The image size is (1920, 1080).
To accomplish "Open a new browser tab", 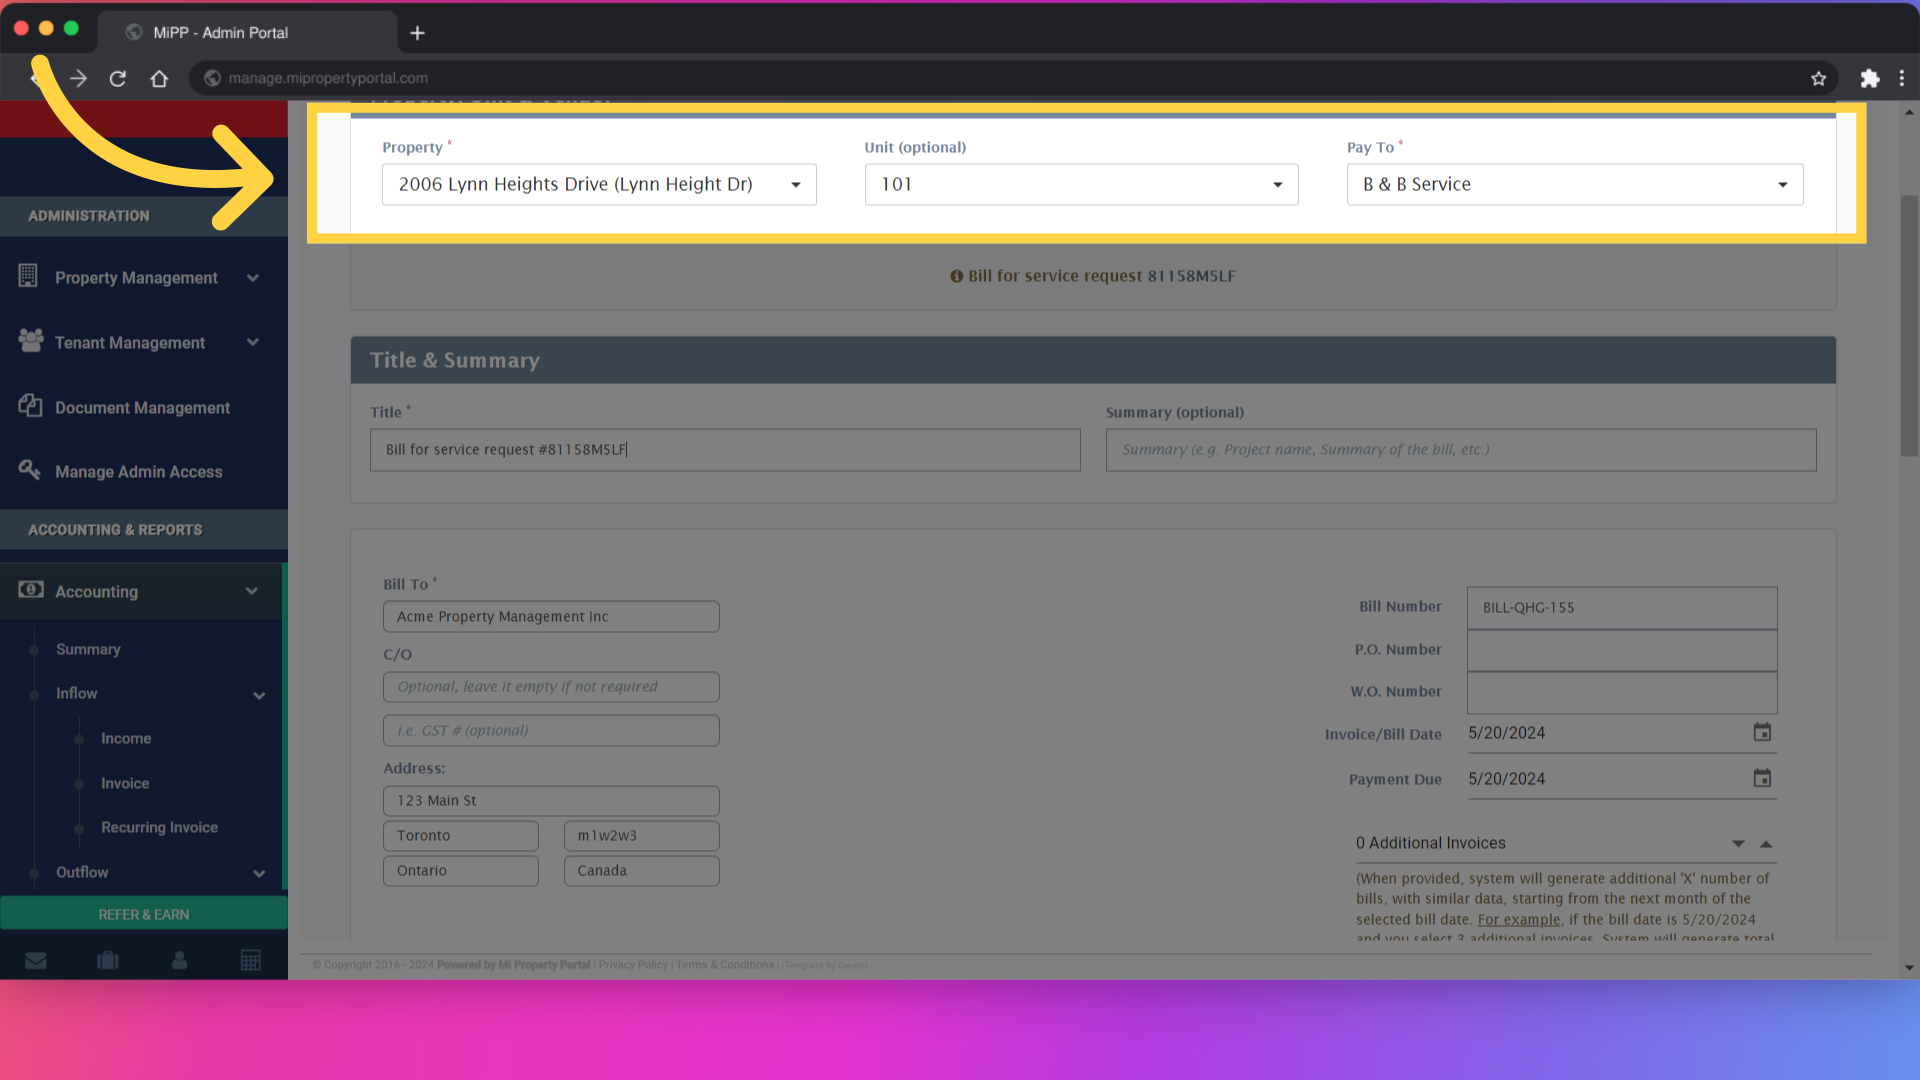I will pos(417,33).
